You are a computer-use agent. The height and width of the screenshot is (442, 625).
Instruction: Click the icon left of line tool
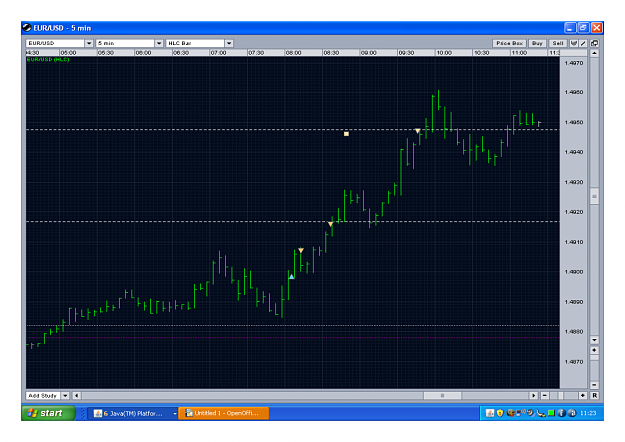(574, 43)
